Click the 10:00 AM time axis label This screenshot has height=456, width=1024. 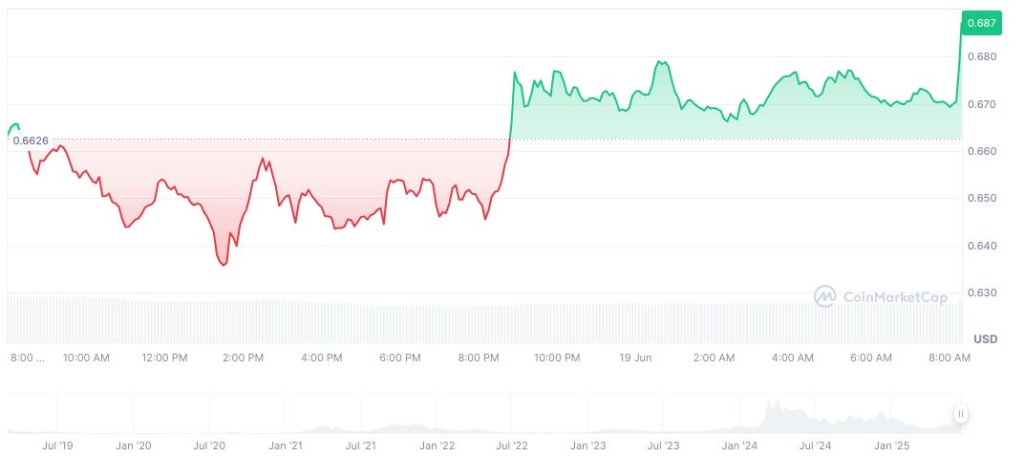(86, 357)
